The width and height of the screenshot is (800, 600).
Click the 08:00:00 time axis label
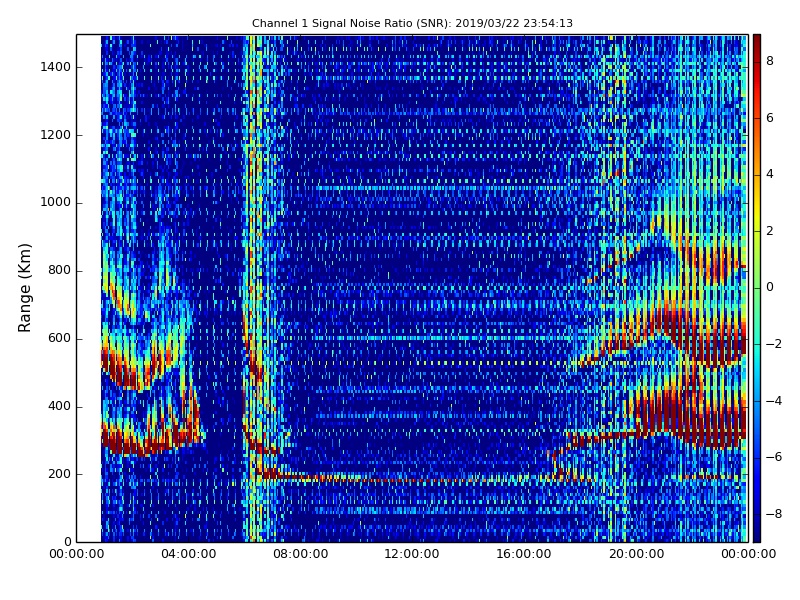click(301, 554)
